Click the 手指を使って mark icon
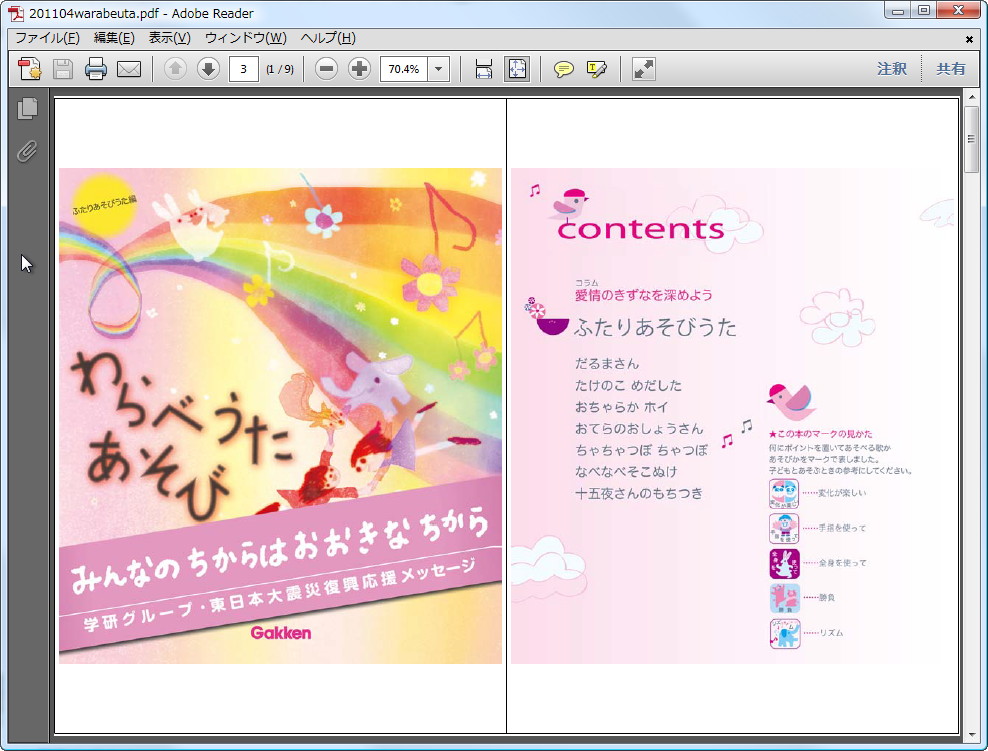 pos(784,528)
